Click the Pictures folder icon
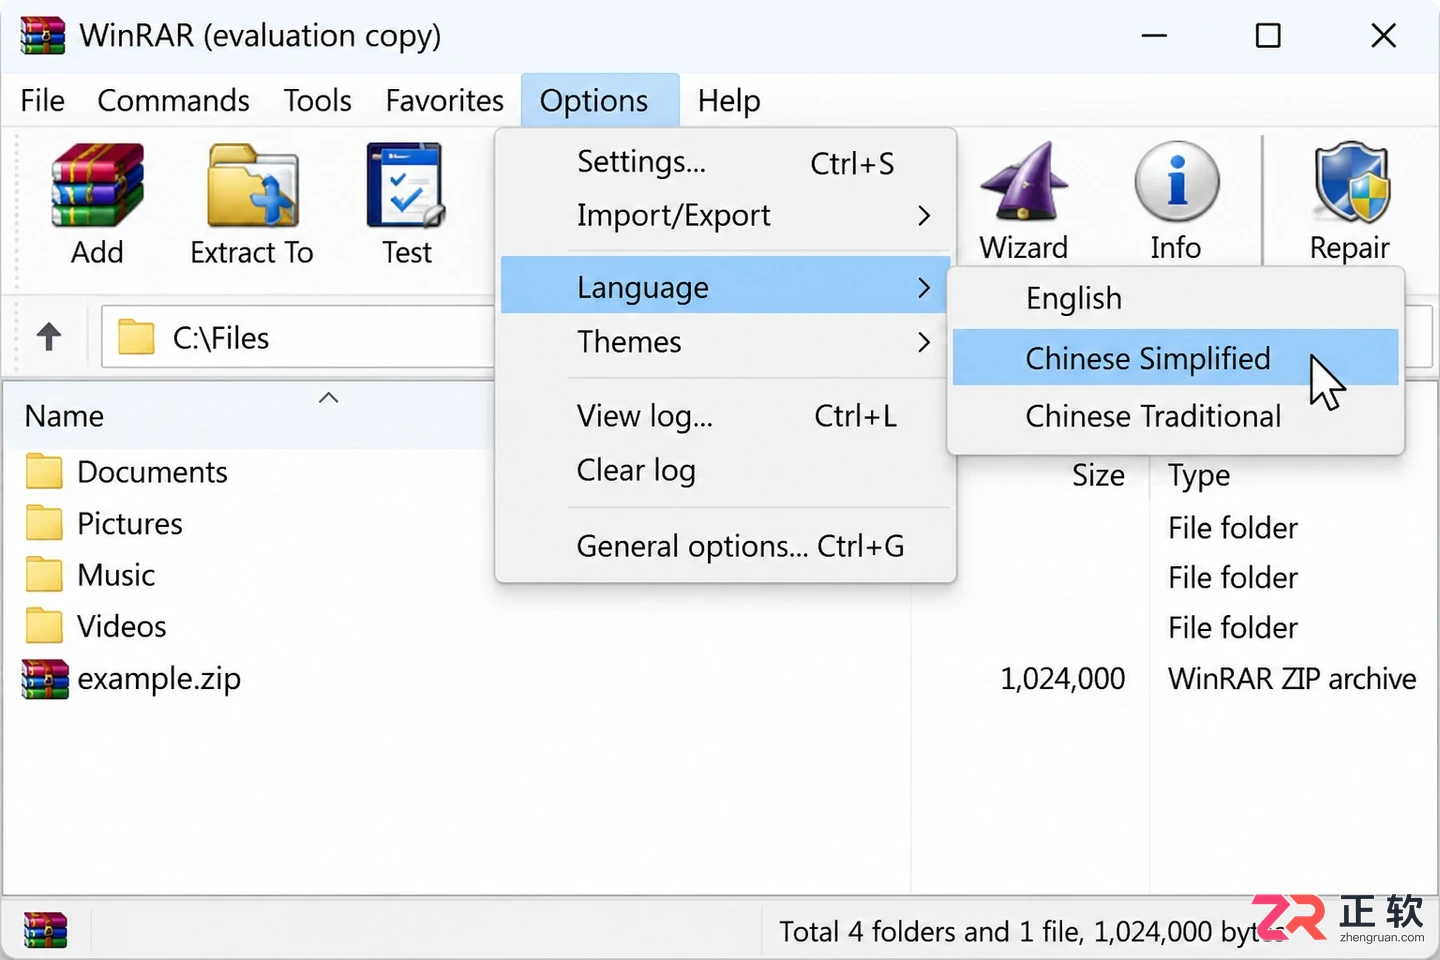The width and height of the screenshot is (1440, 960). click(x=44, y=523)
